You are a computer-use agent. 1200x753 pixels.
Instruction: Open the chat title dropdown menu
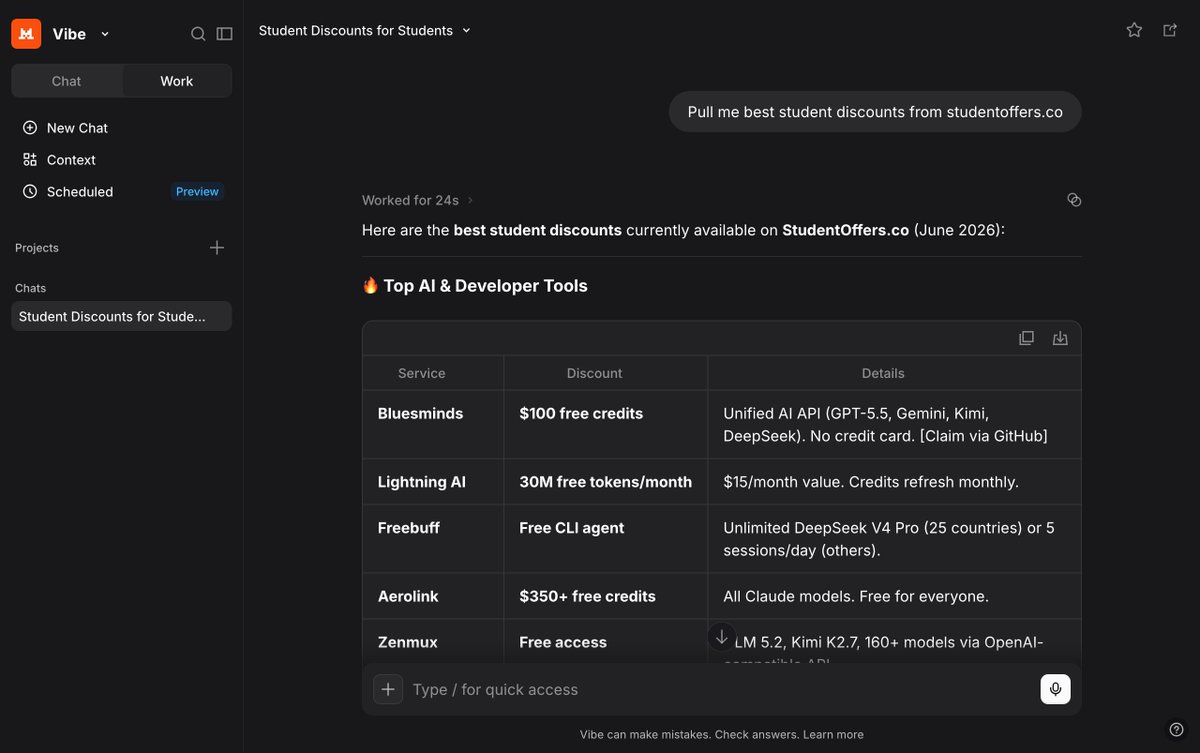pos(466,31)
